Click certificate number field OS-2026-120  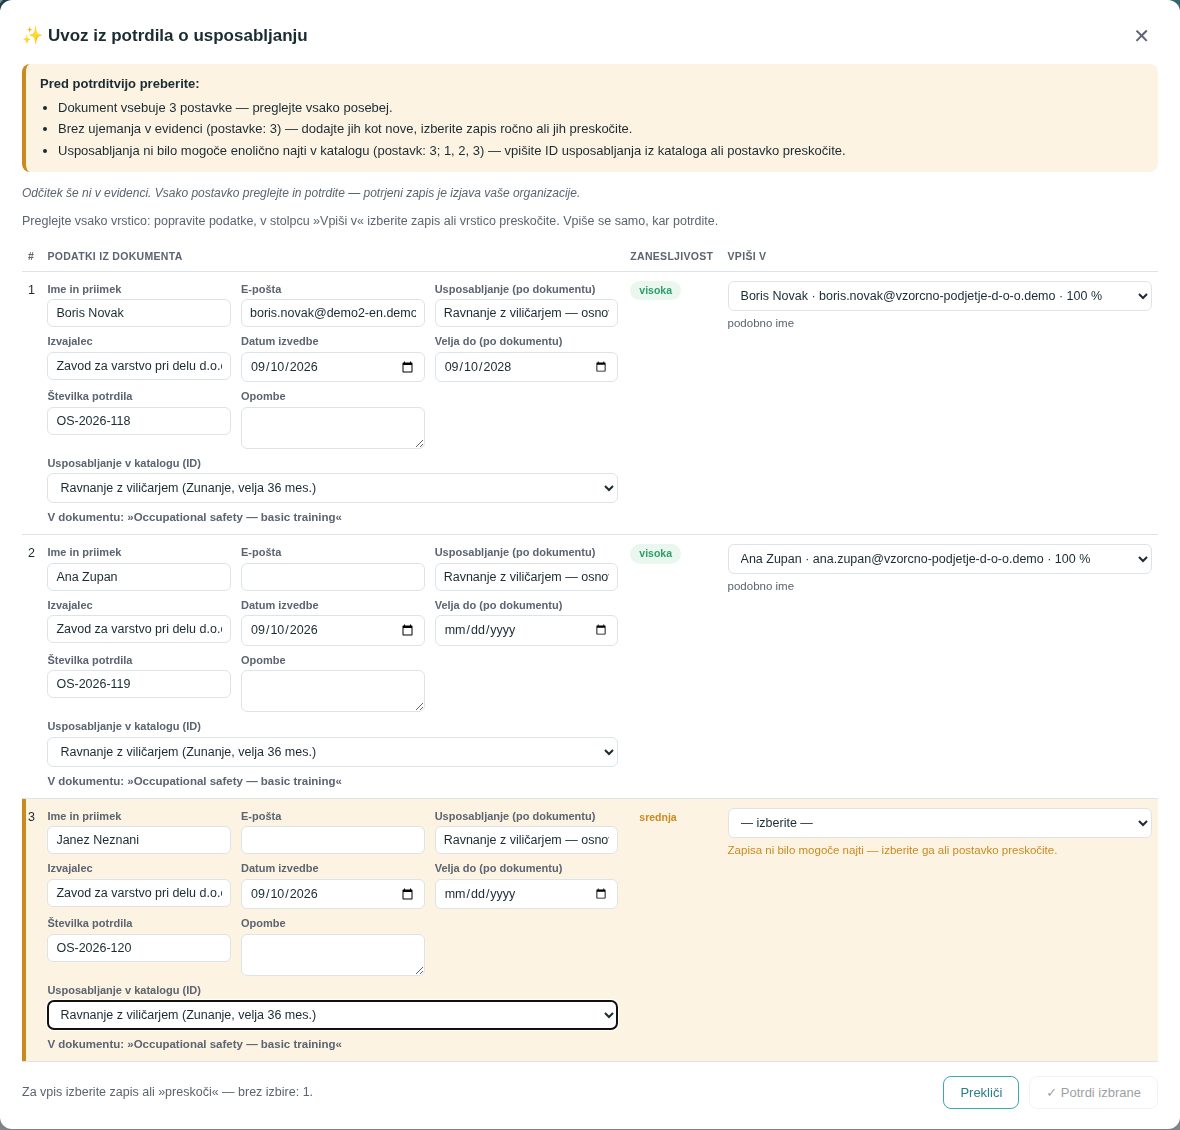pyautogui.click(x=138, y=948)
